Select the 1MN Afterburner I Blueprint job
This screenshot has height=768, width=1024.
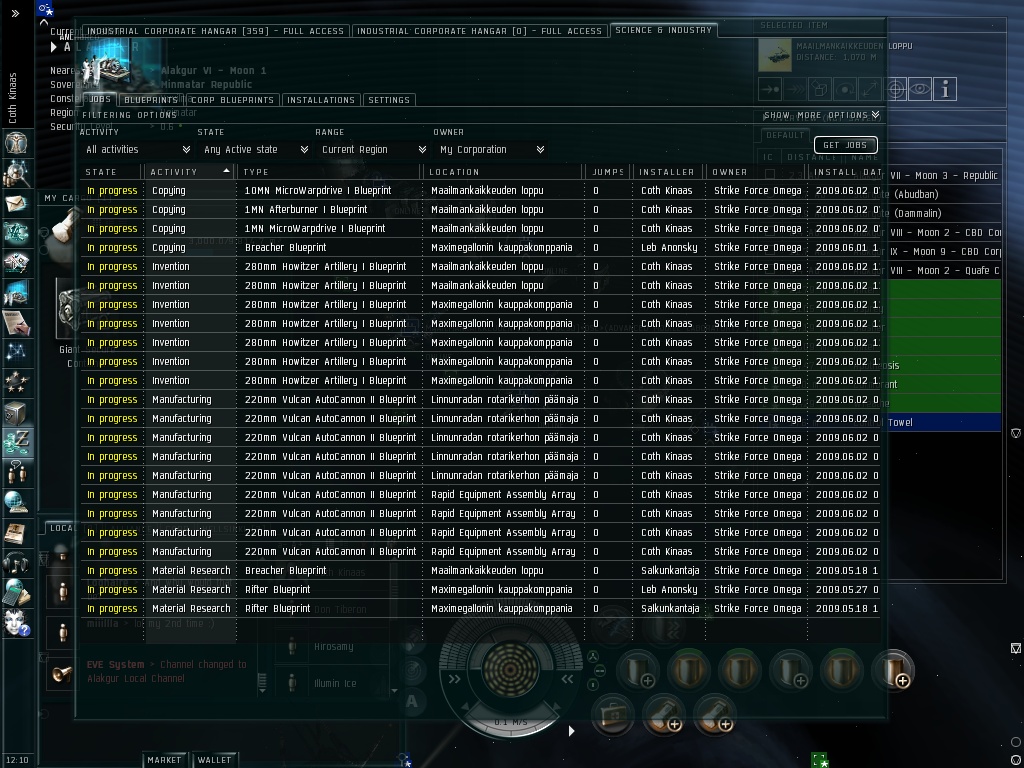(480, 210)
